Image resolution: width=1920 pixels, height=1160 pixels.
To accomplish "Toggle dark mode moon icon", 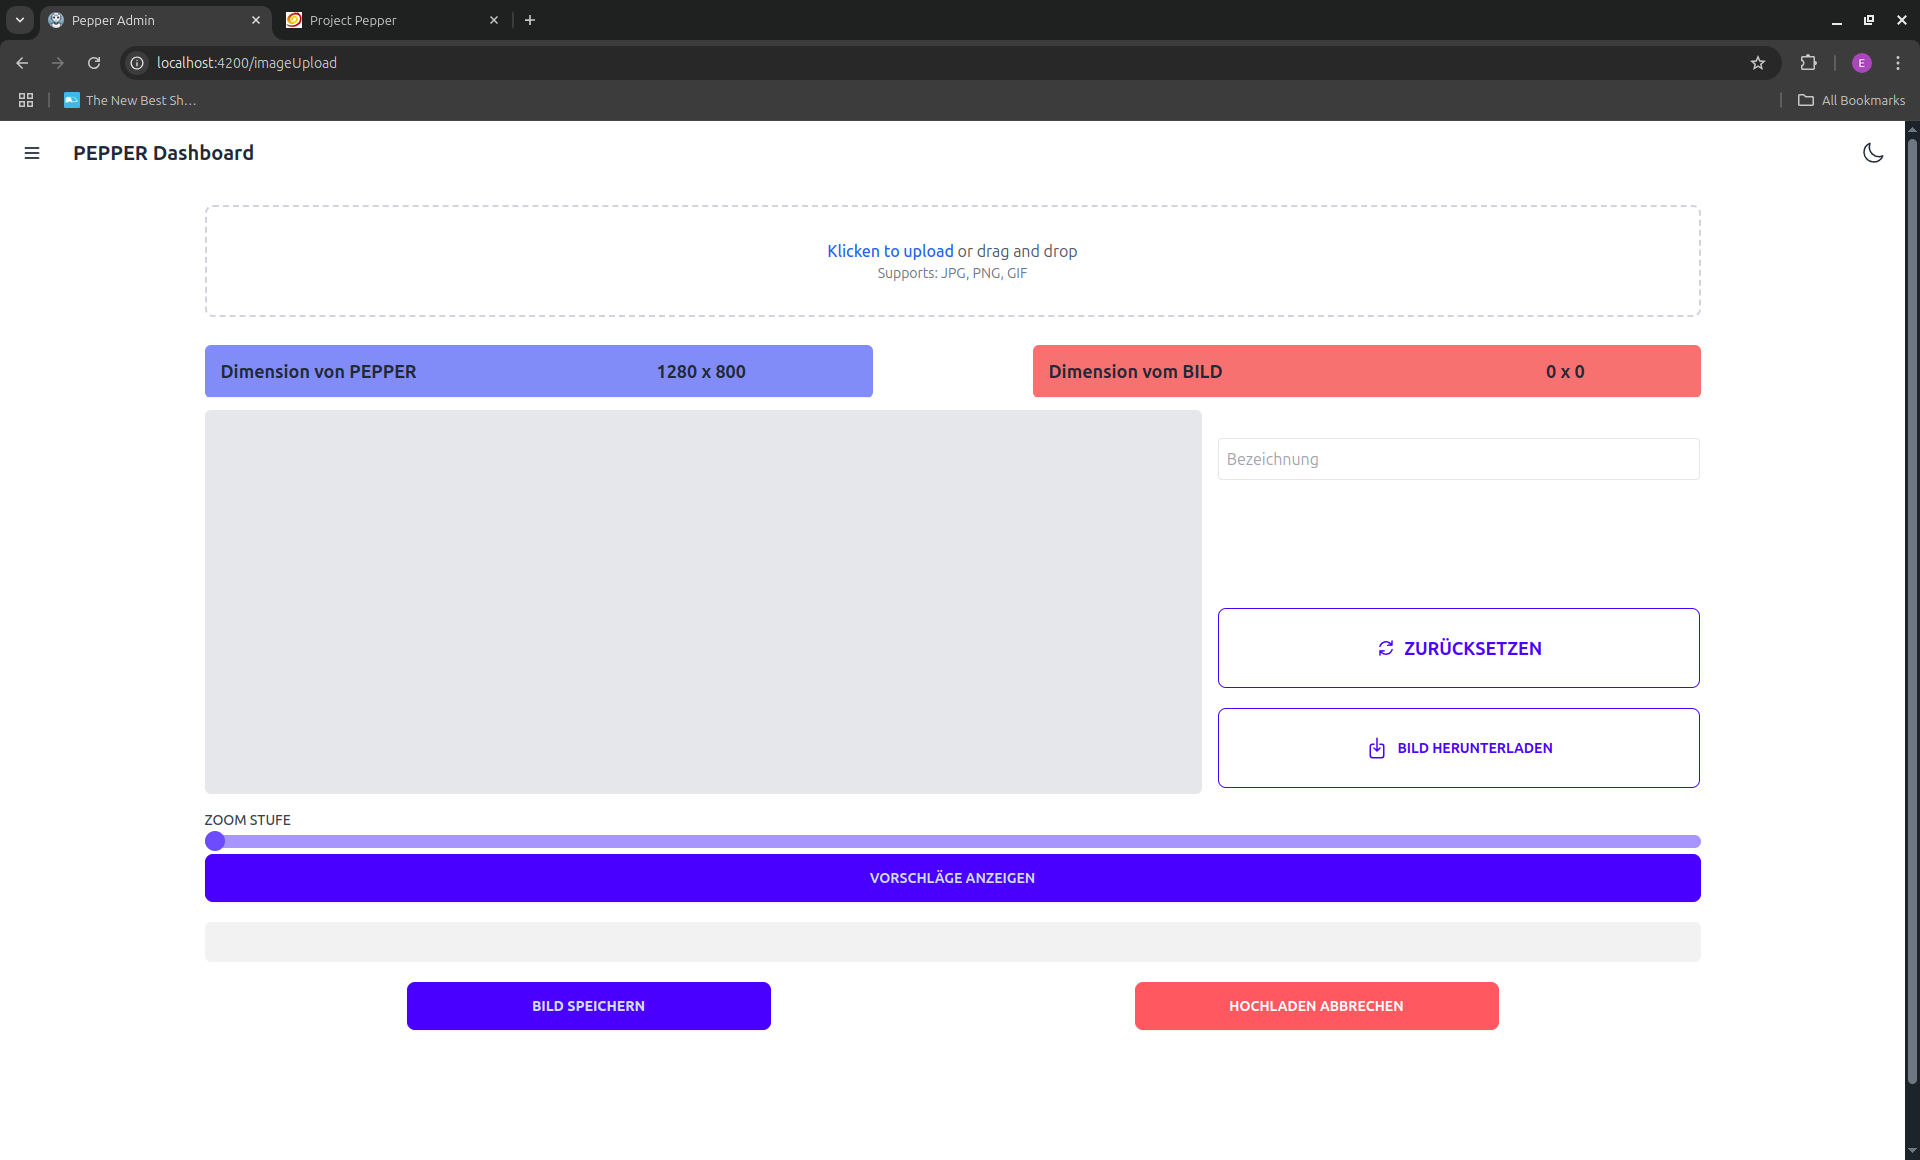I will point(1873,153).
